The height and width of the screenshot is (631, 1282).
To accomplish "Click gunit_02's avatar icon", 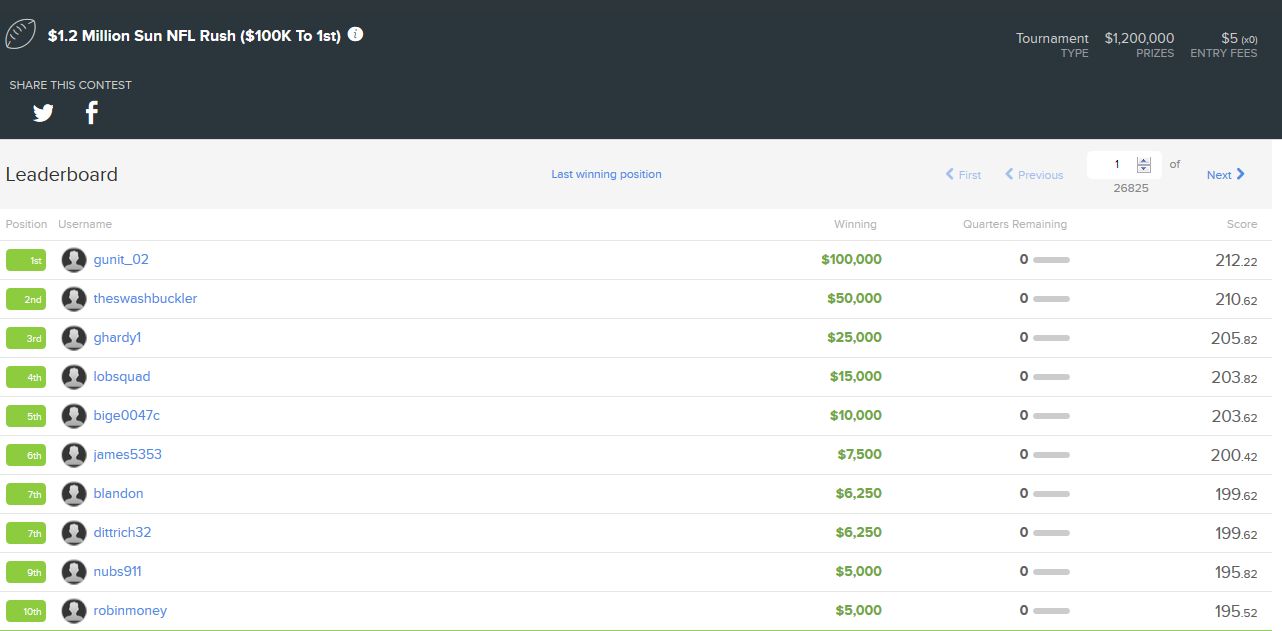I will (74, 260).
